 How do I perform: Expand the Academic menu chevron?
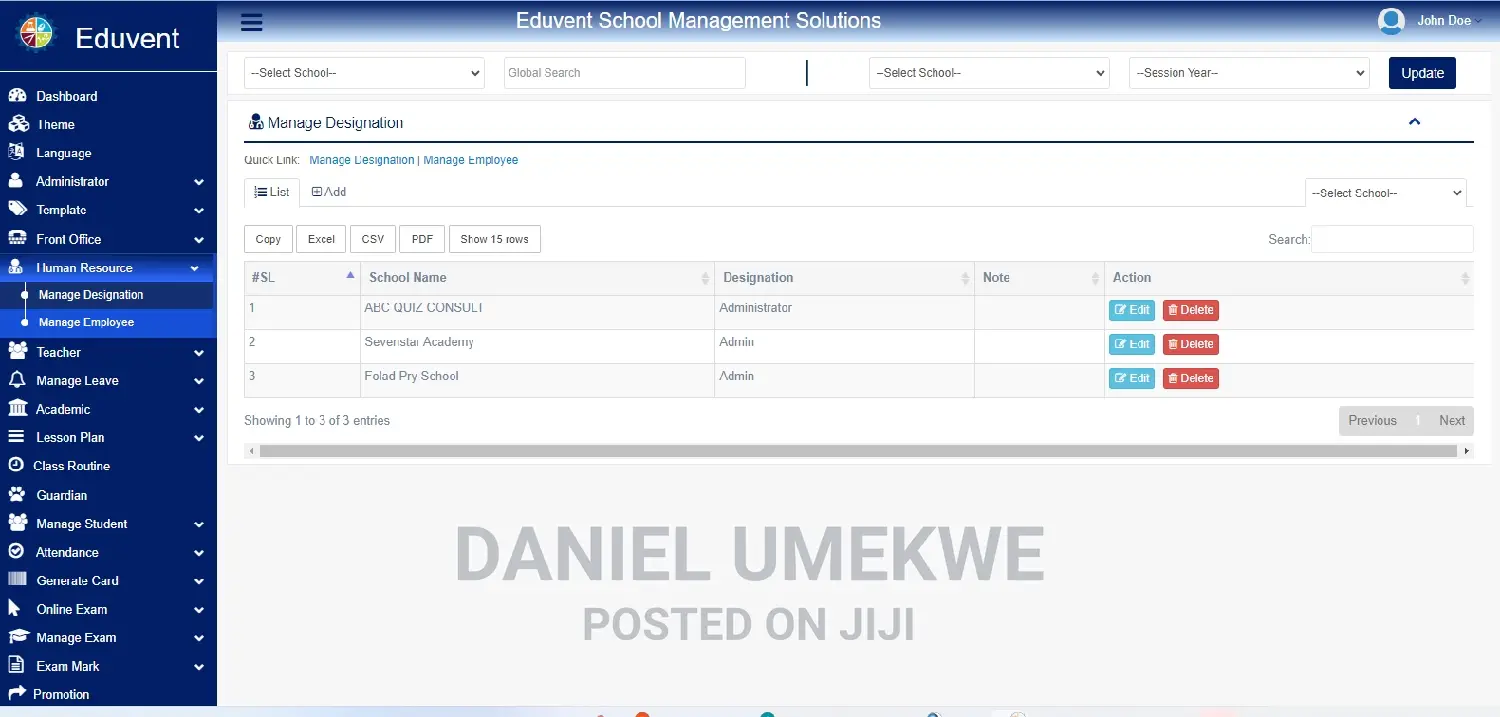click(199, 410)
